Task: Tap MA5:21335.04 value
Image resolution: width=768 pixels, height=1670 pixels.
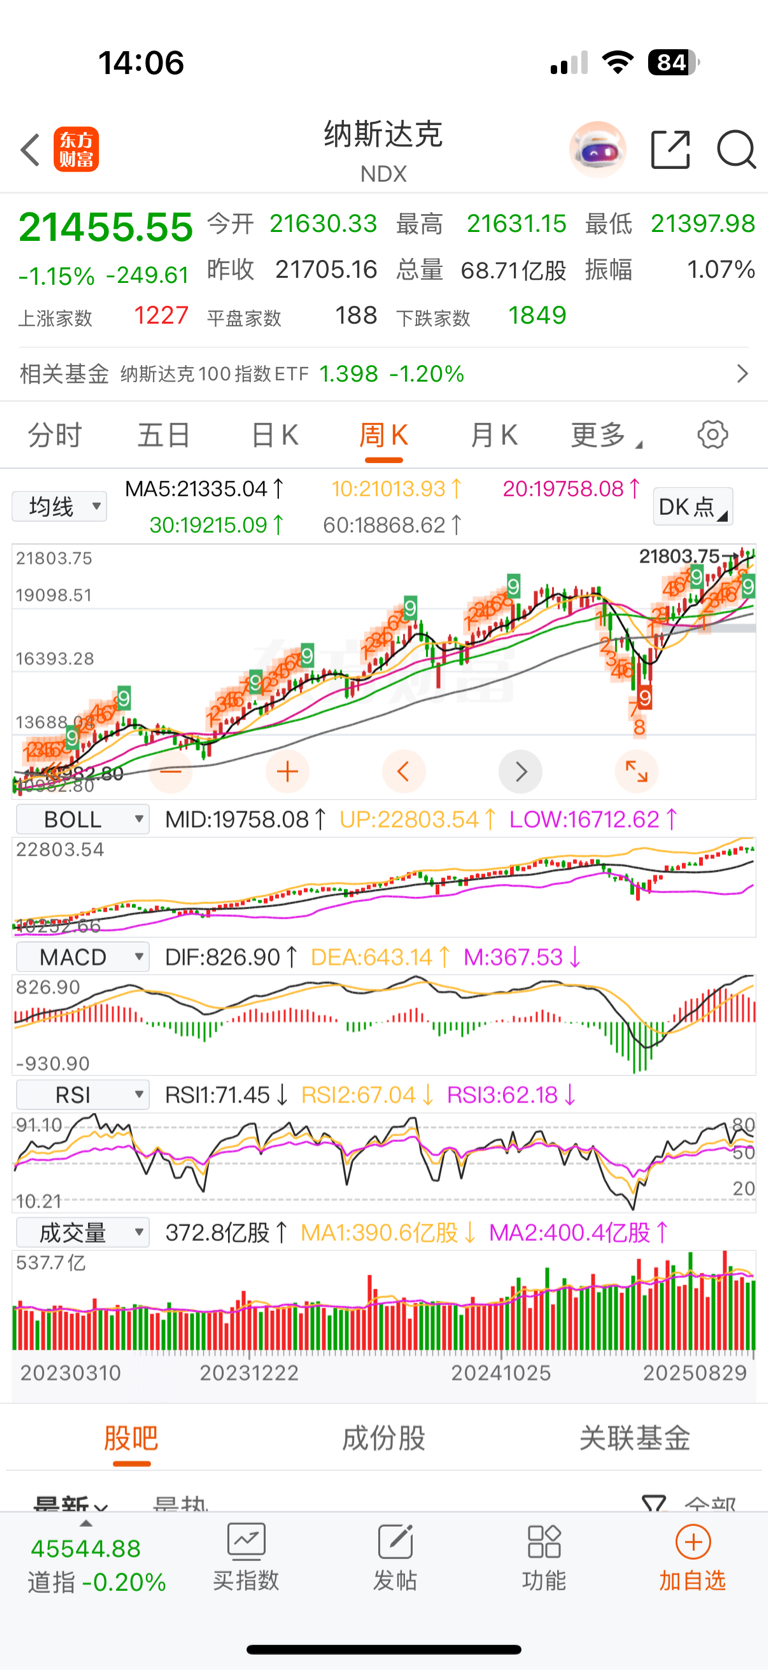Action: coord(205,489)
